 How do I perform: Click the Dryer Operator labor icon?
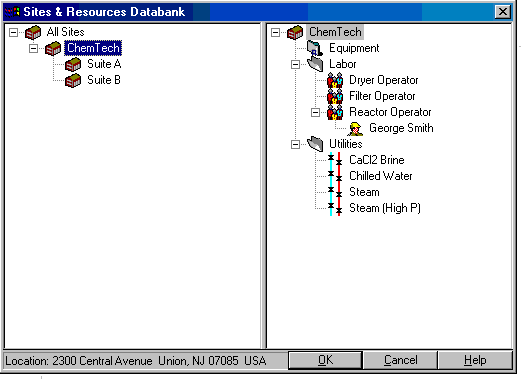point(335,80)
